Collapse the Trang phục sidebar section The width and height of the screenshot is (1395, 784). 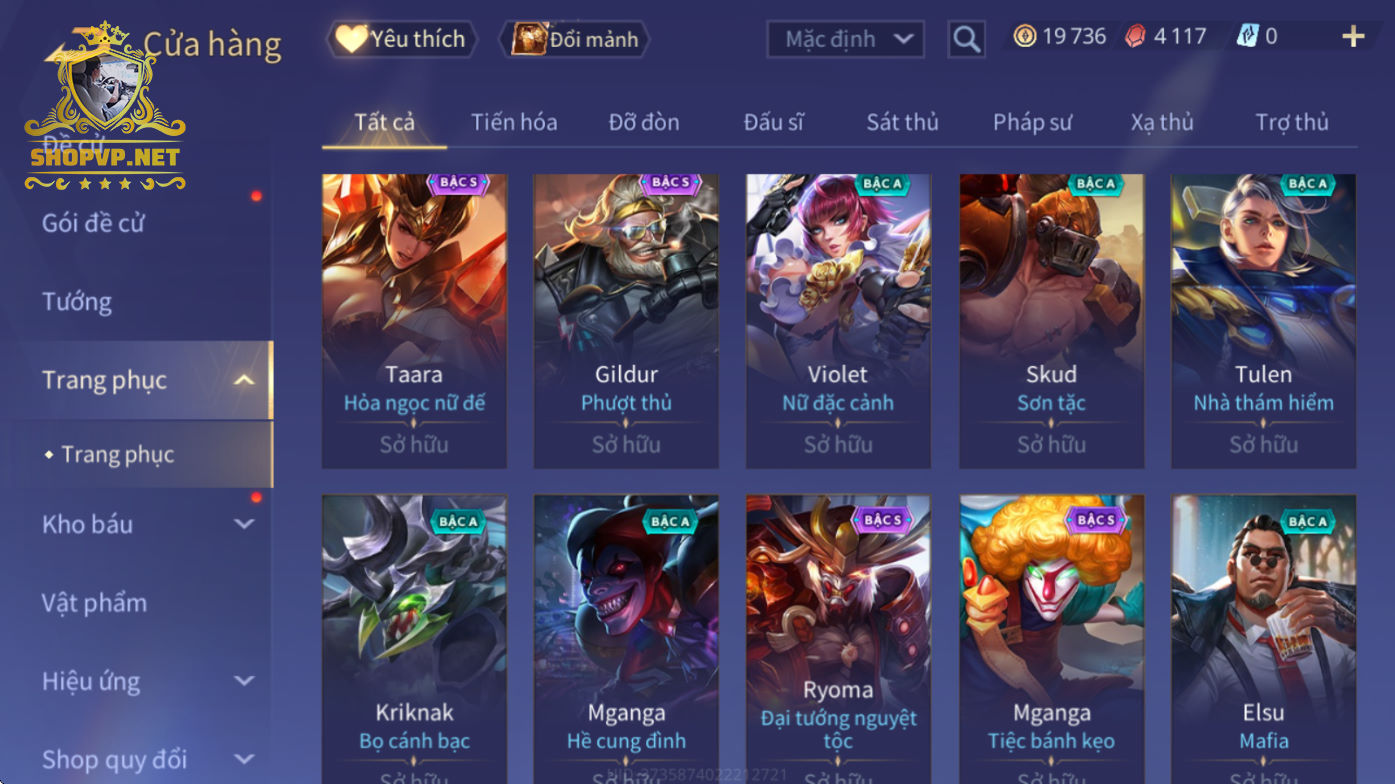click(244, 380)
